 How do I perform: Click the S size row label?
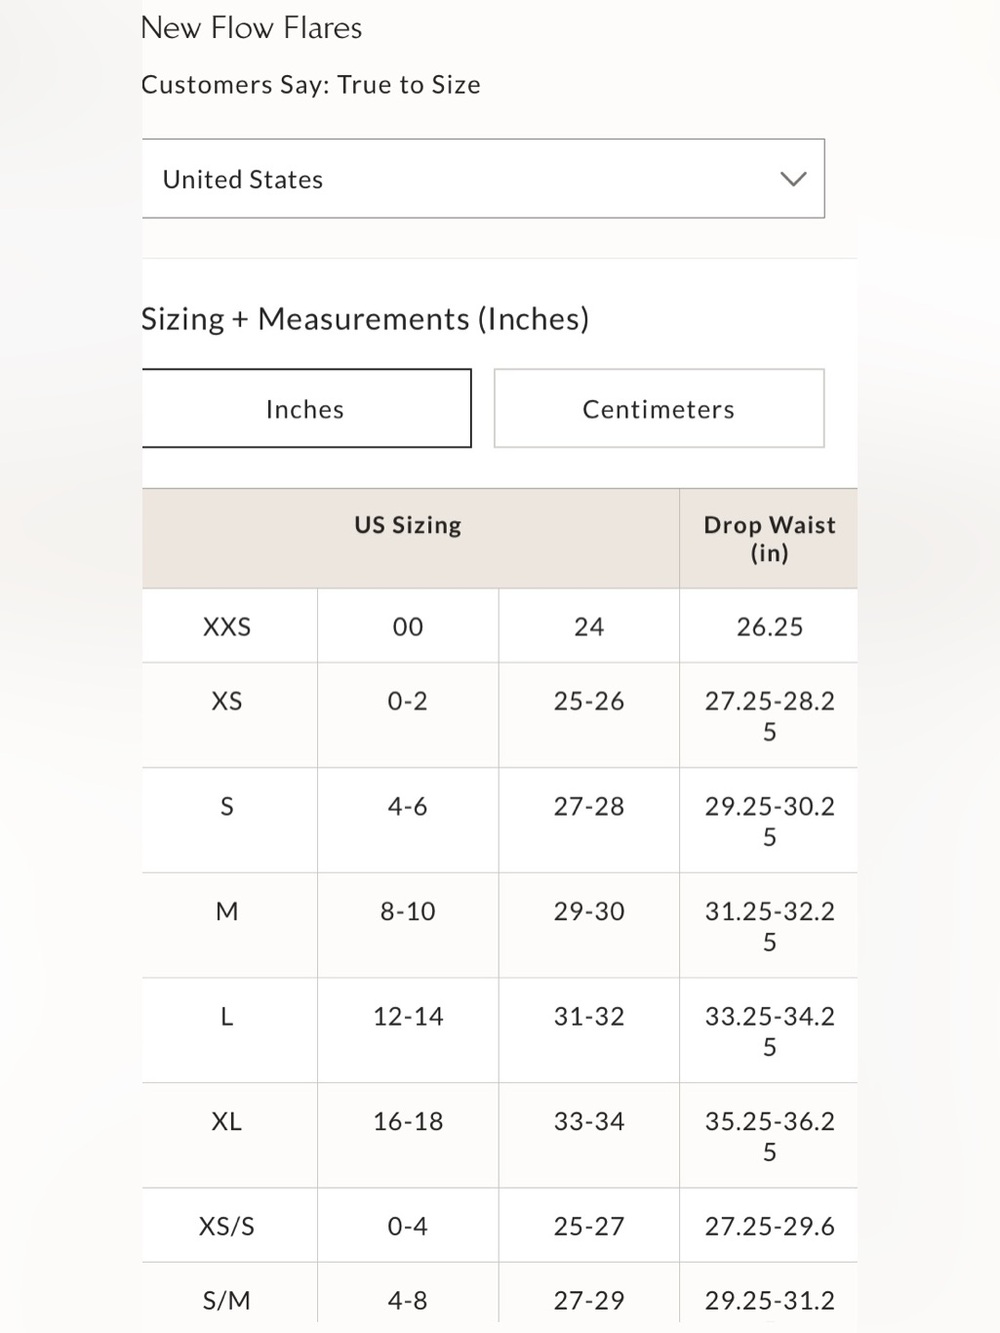(x=227, y=806)
